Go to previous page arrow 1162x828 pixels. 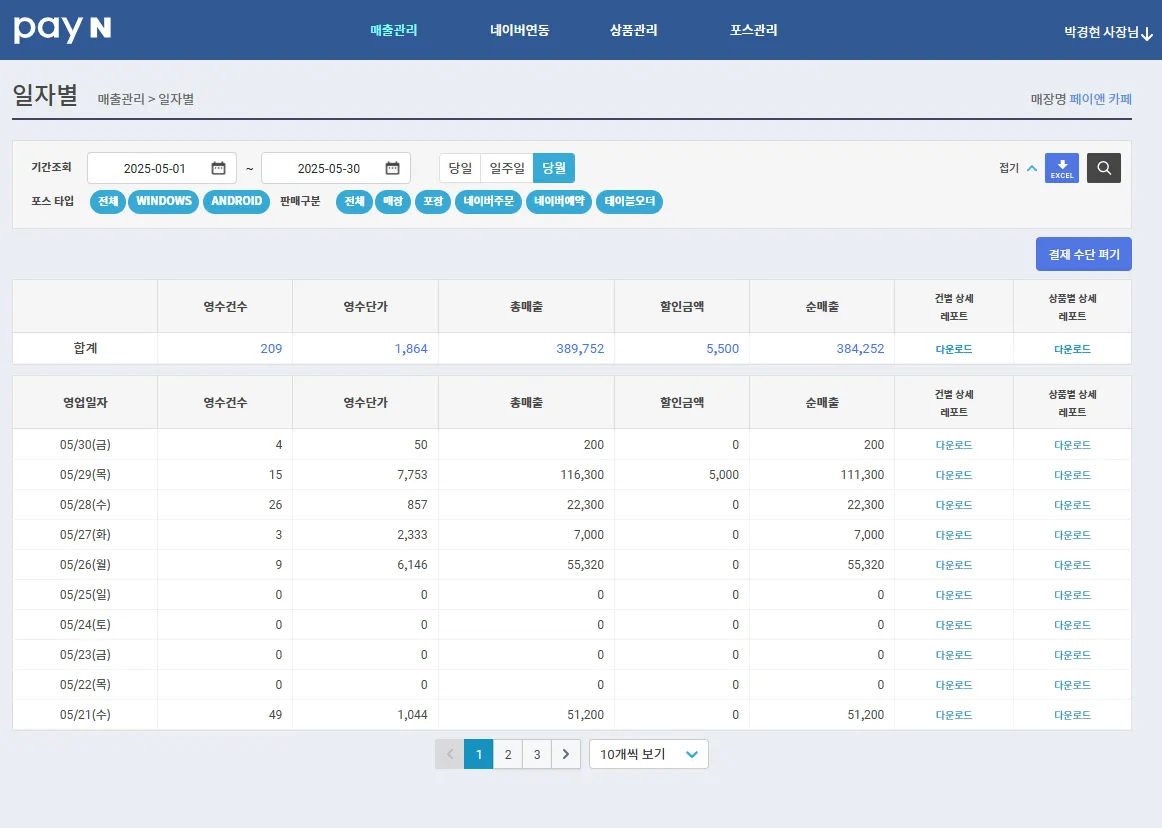[x=449, y=754]
